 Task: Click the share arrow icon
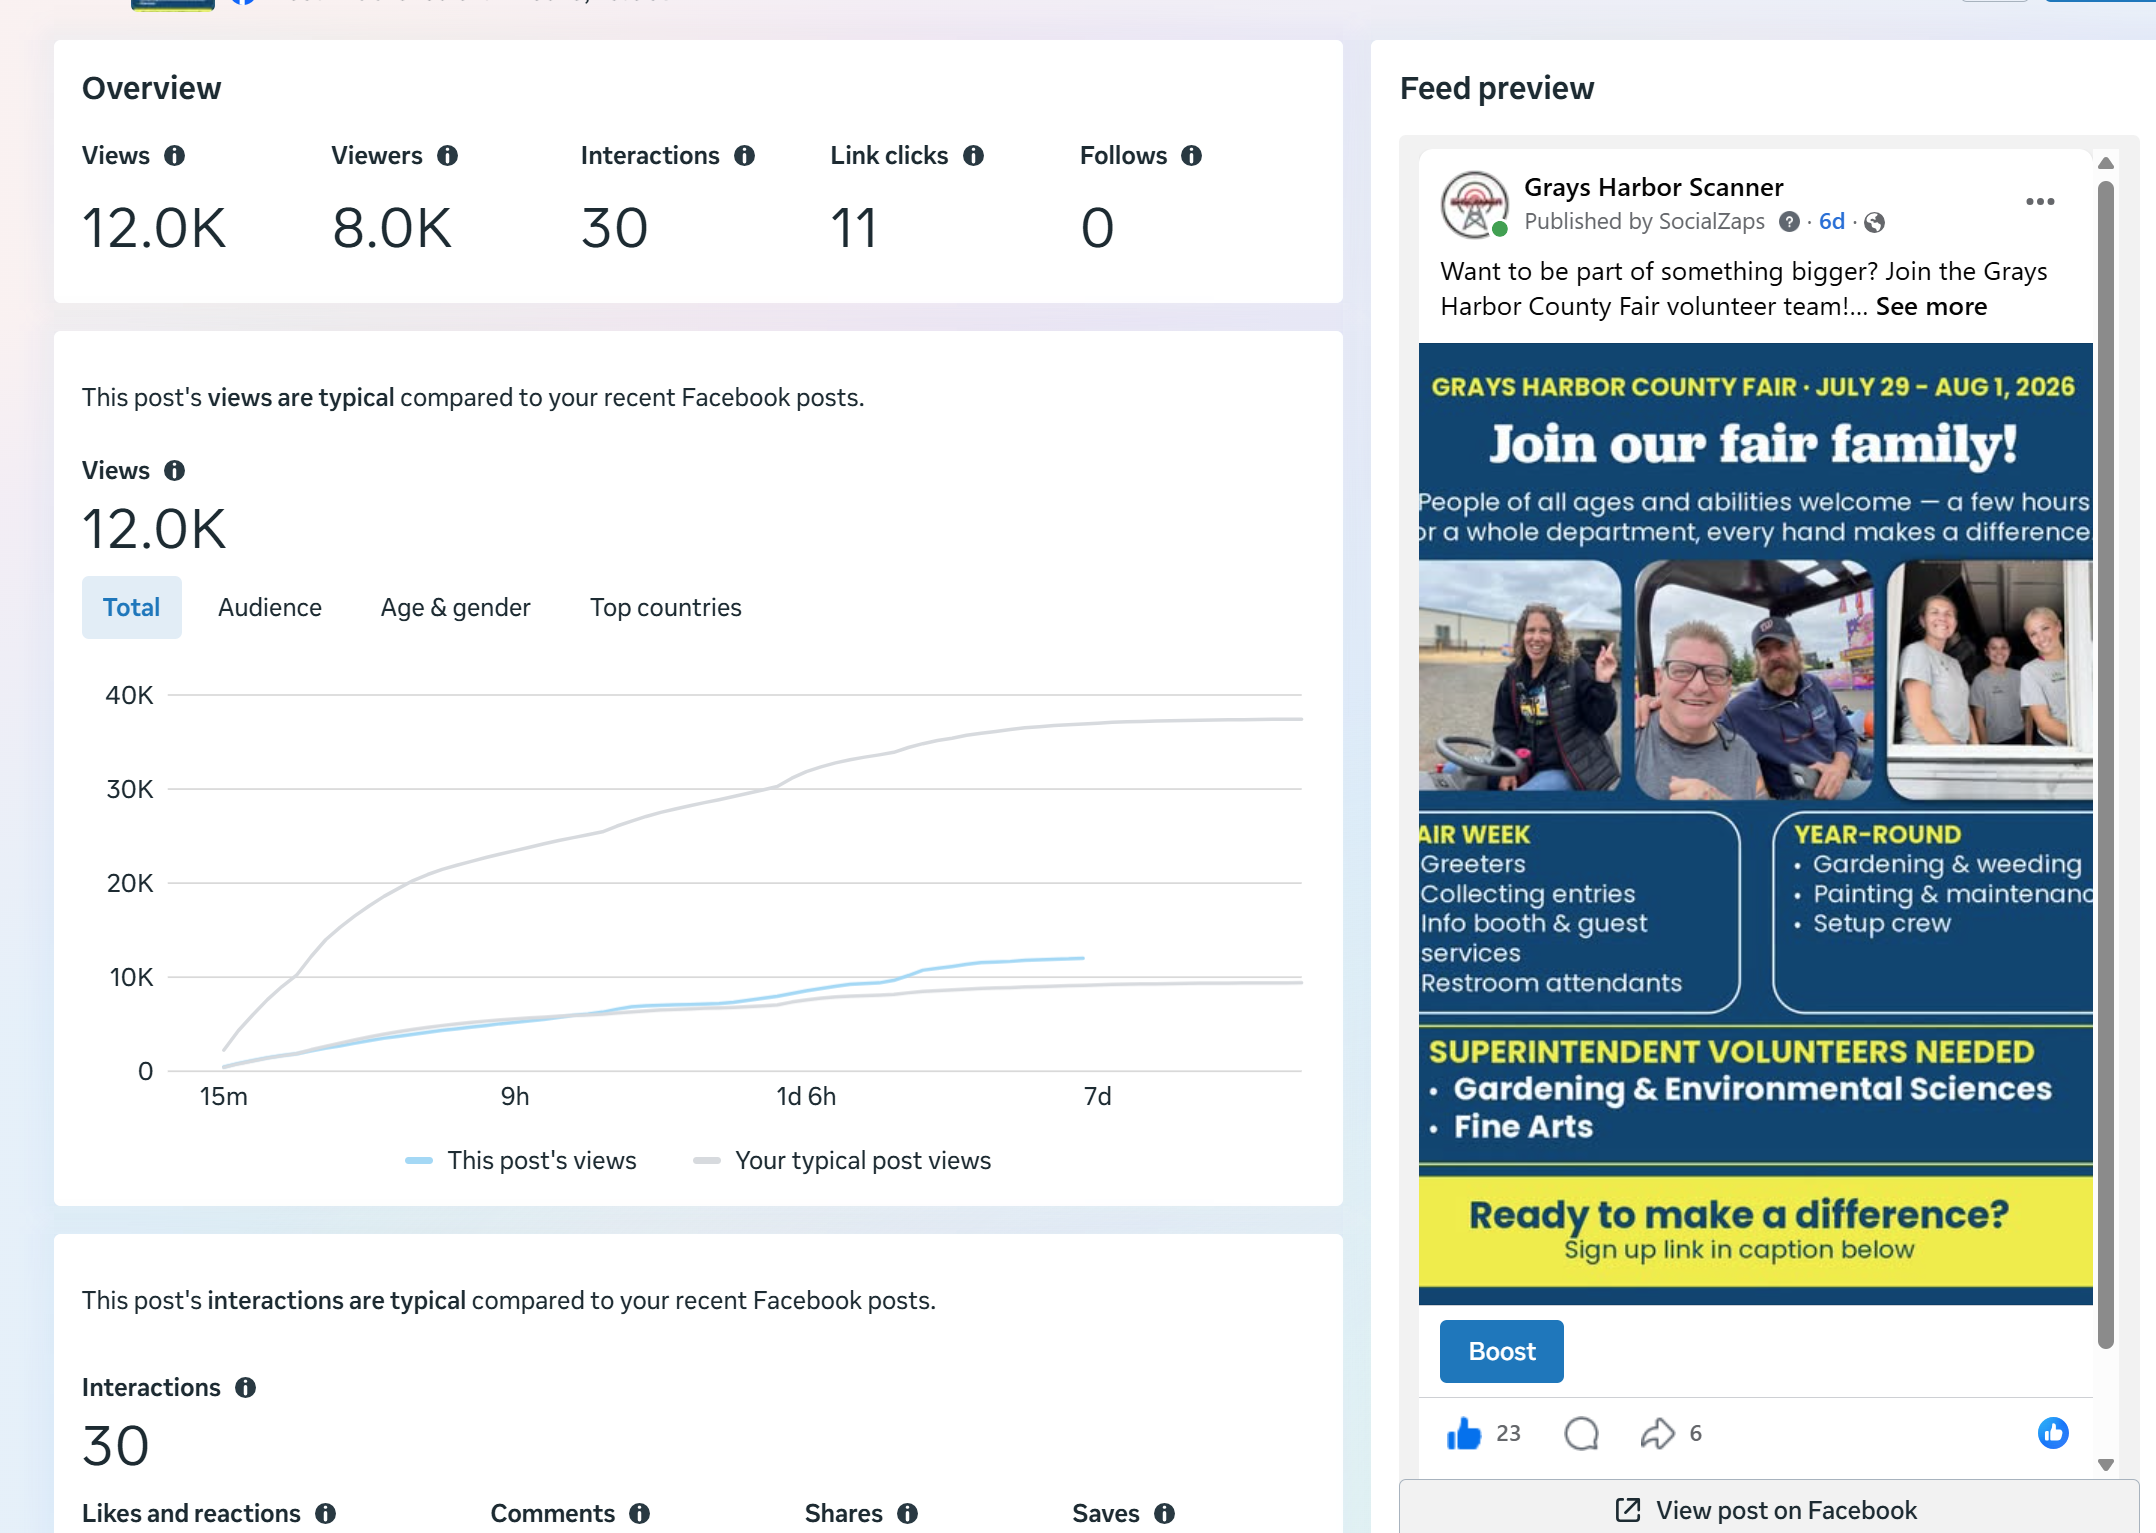click(1658, 1434)
